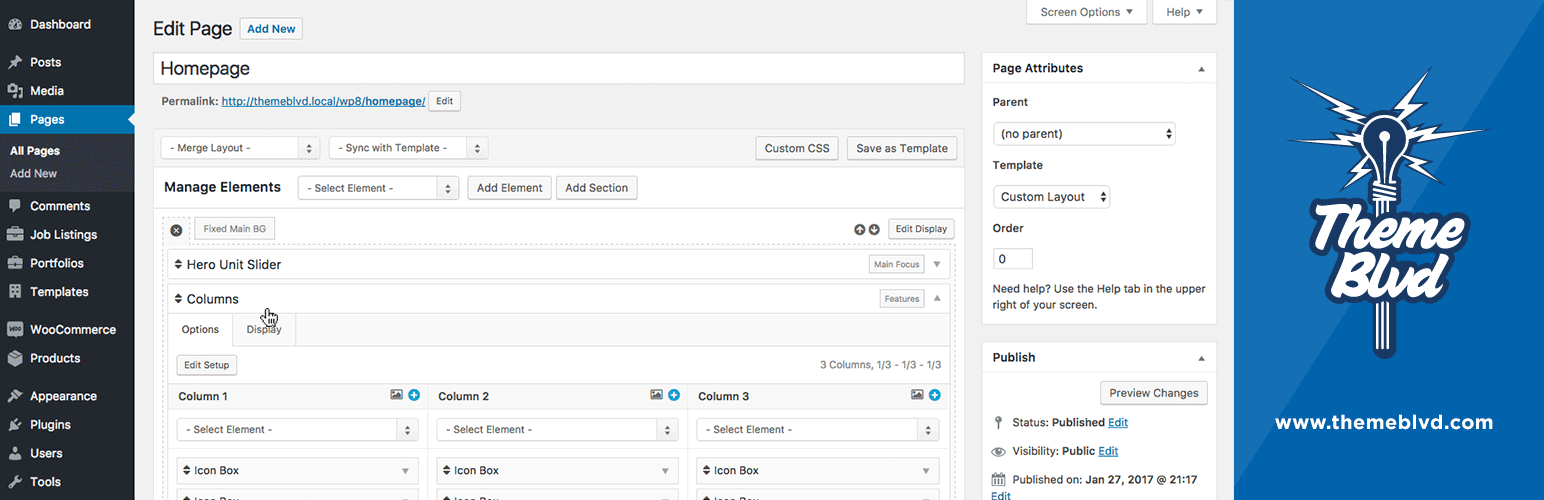Collapse the Columns element panel
1544x500 pixels.
click(937, 298)
